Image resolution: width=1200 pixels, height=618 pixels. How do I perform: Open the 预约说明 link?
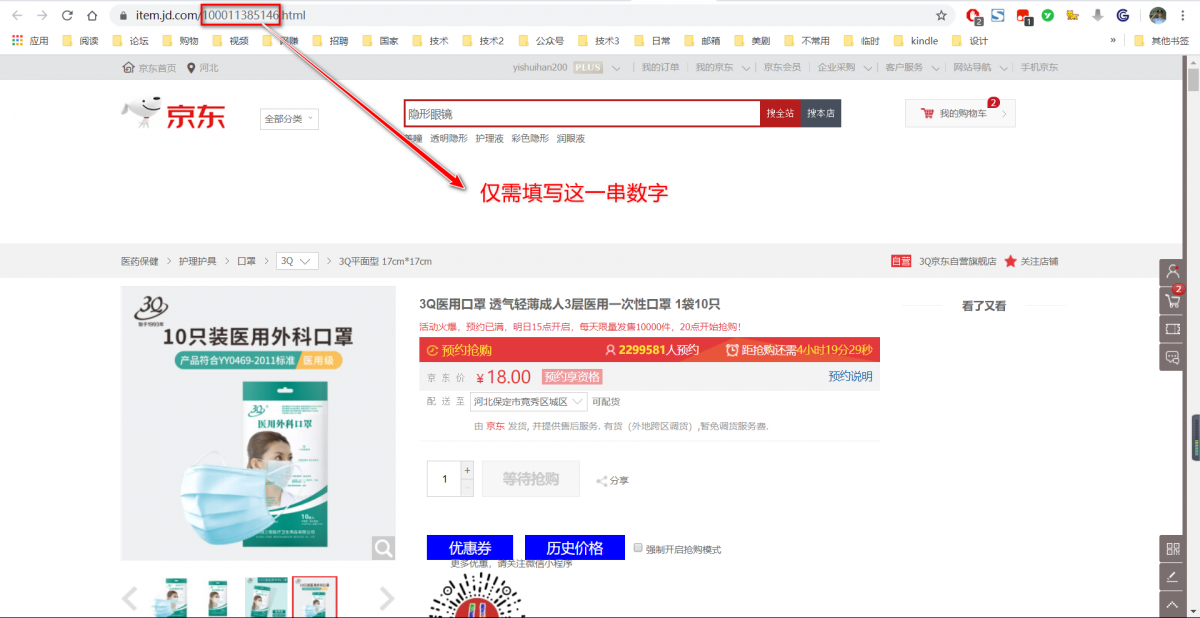(x=850, y=377)
